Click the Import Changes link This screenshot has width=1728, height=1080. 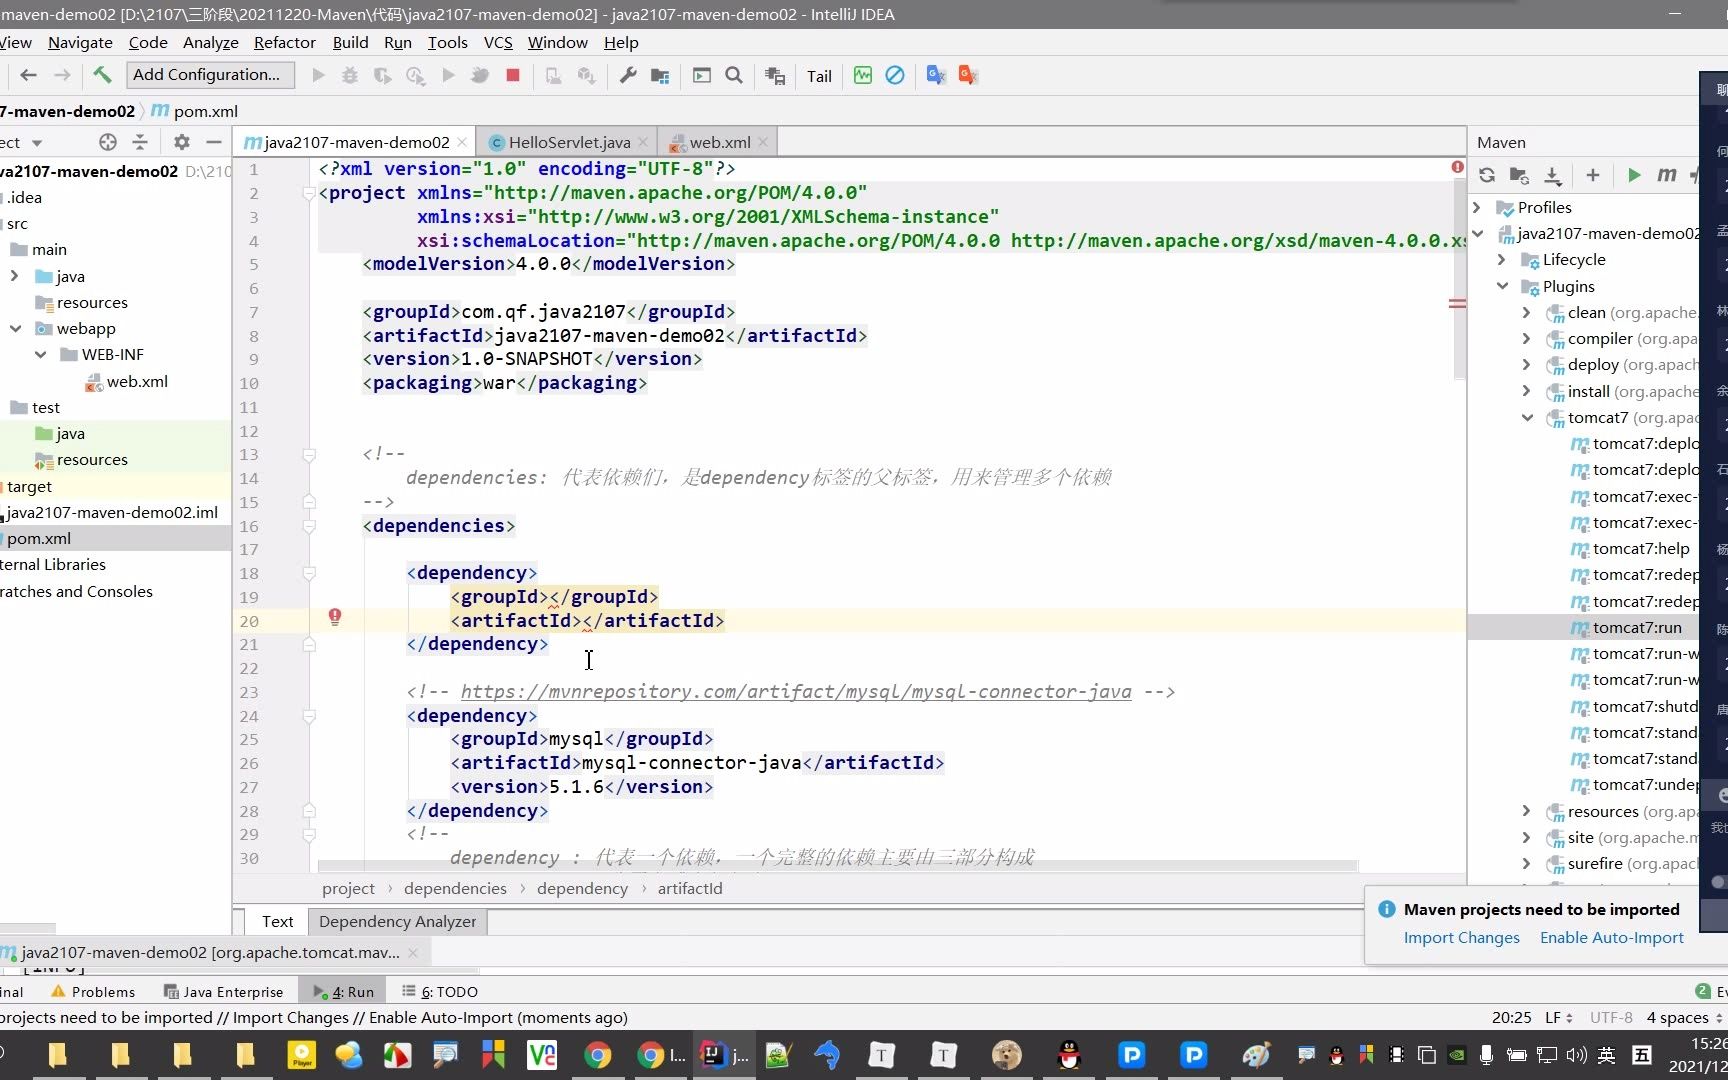click(1461, 937)
